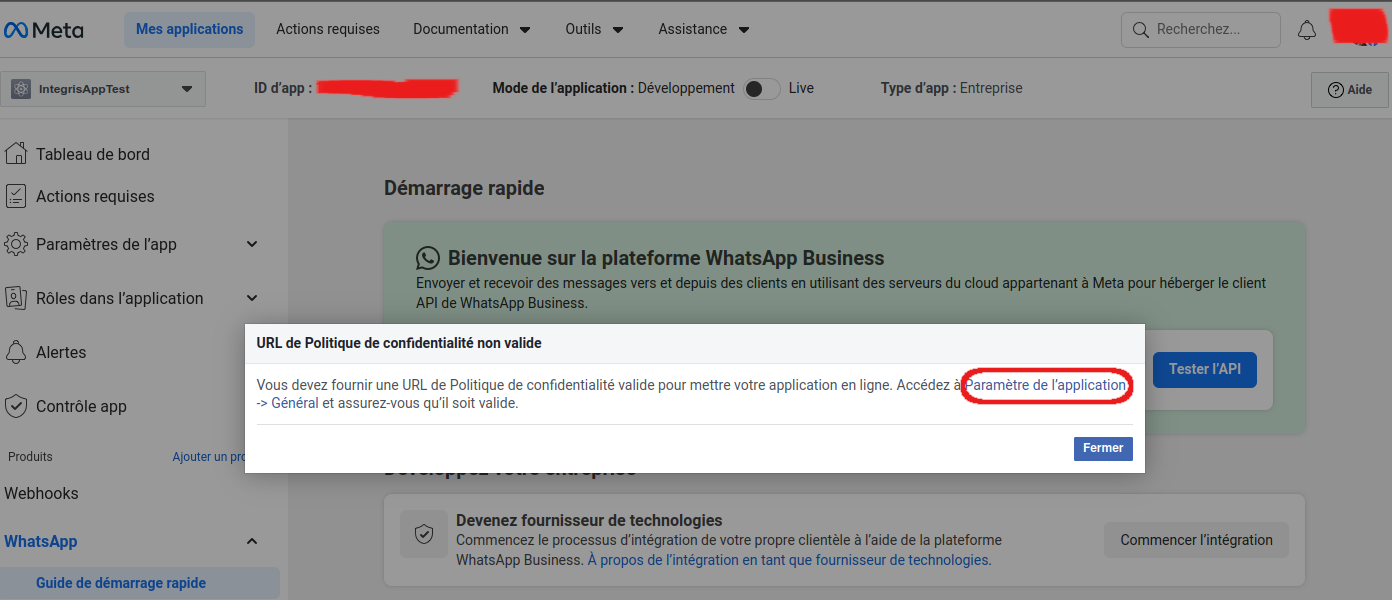Image resolution: width=1392 pixels, height=600 pixels.
Task: Click the Rôles dans l'application icon
Action: [x=15, y=298]
